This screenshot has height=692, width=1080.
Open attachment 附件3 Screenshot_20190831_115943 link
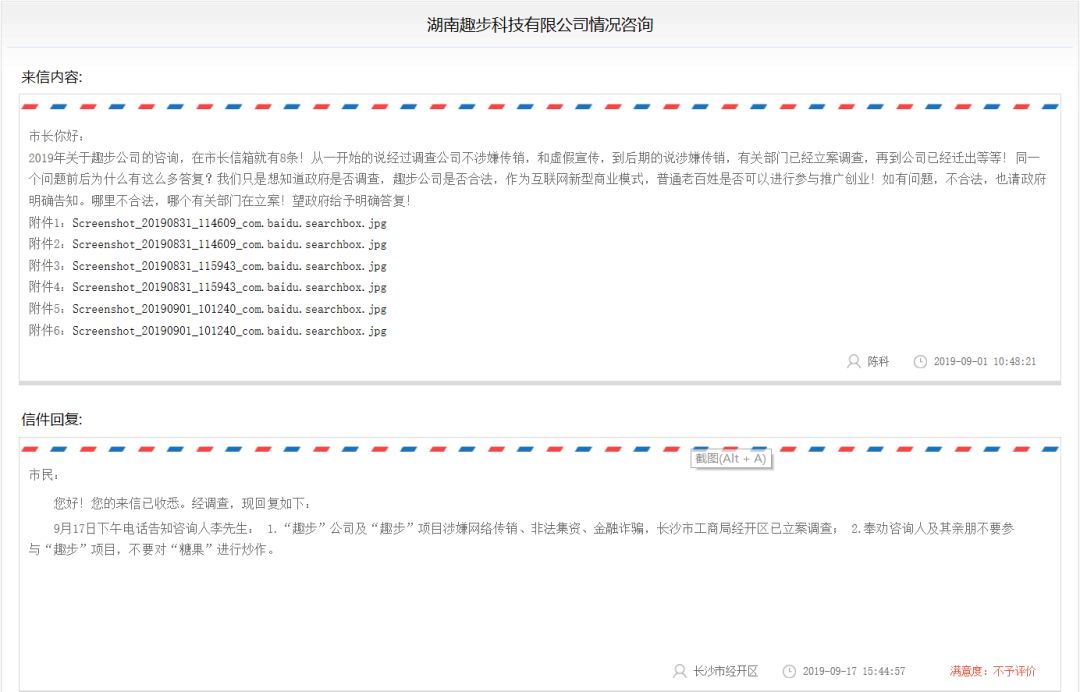(x=229, y=266)
